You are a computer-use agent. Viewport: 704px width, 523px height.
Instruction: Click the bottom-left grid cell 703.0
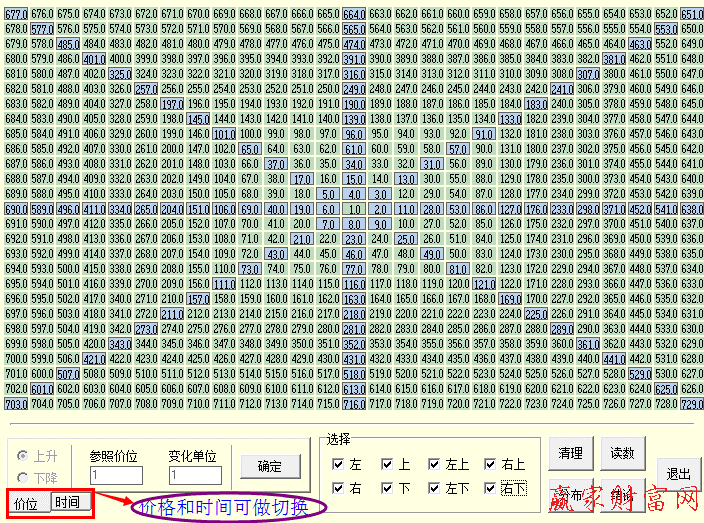tap(16, 404)
